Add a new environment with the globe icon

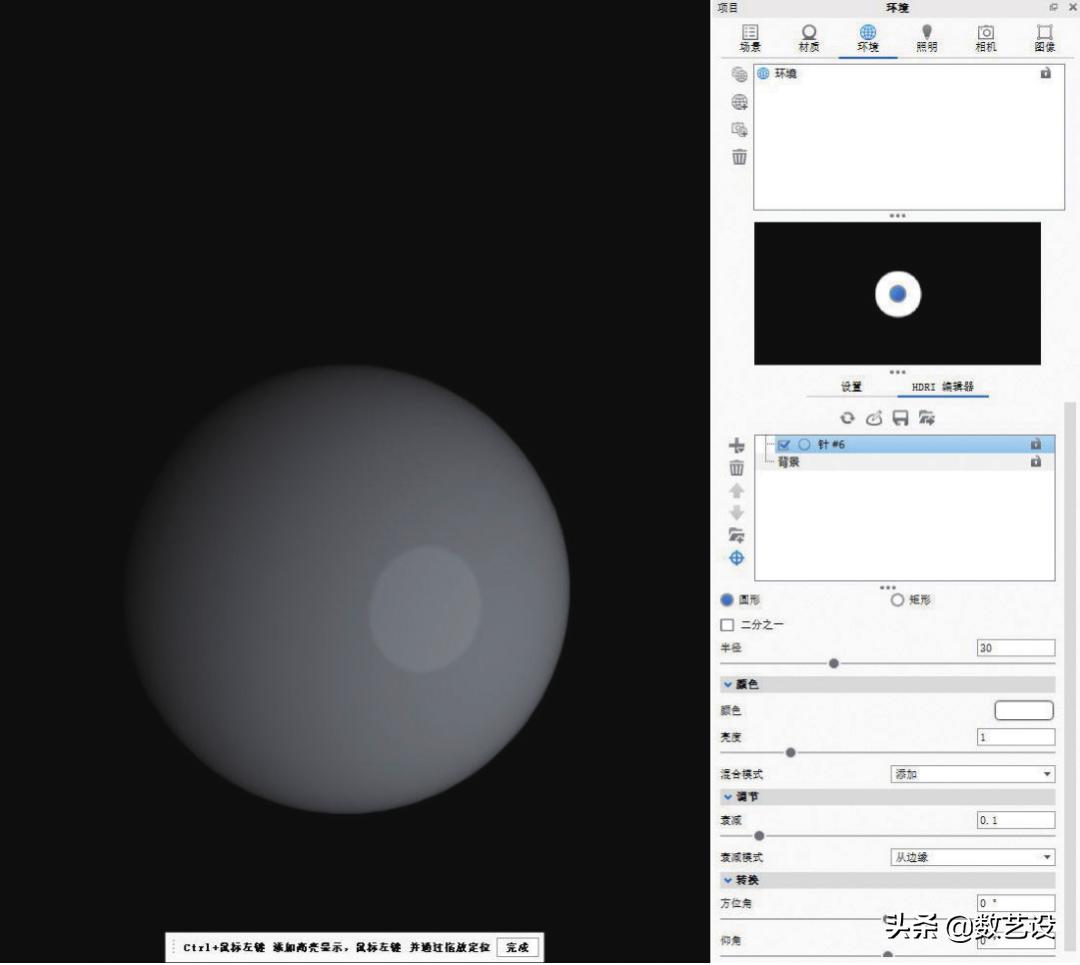738,101
